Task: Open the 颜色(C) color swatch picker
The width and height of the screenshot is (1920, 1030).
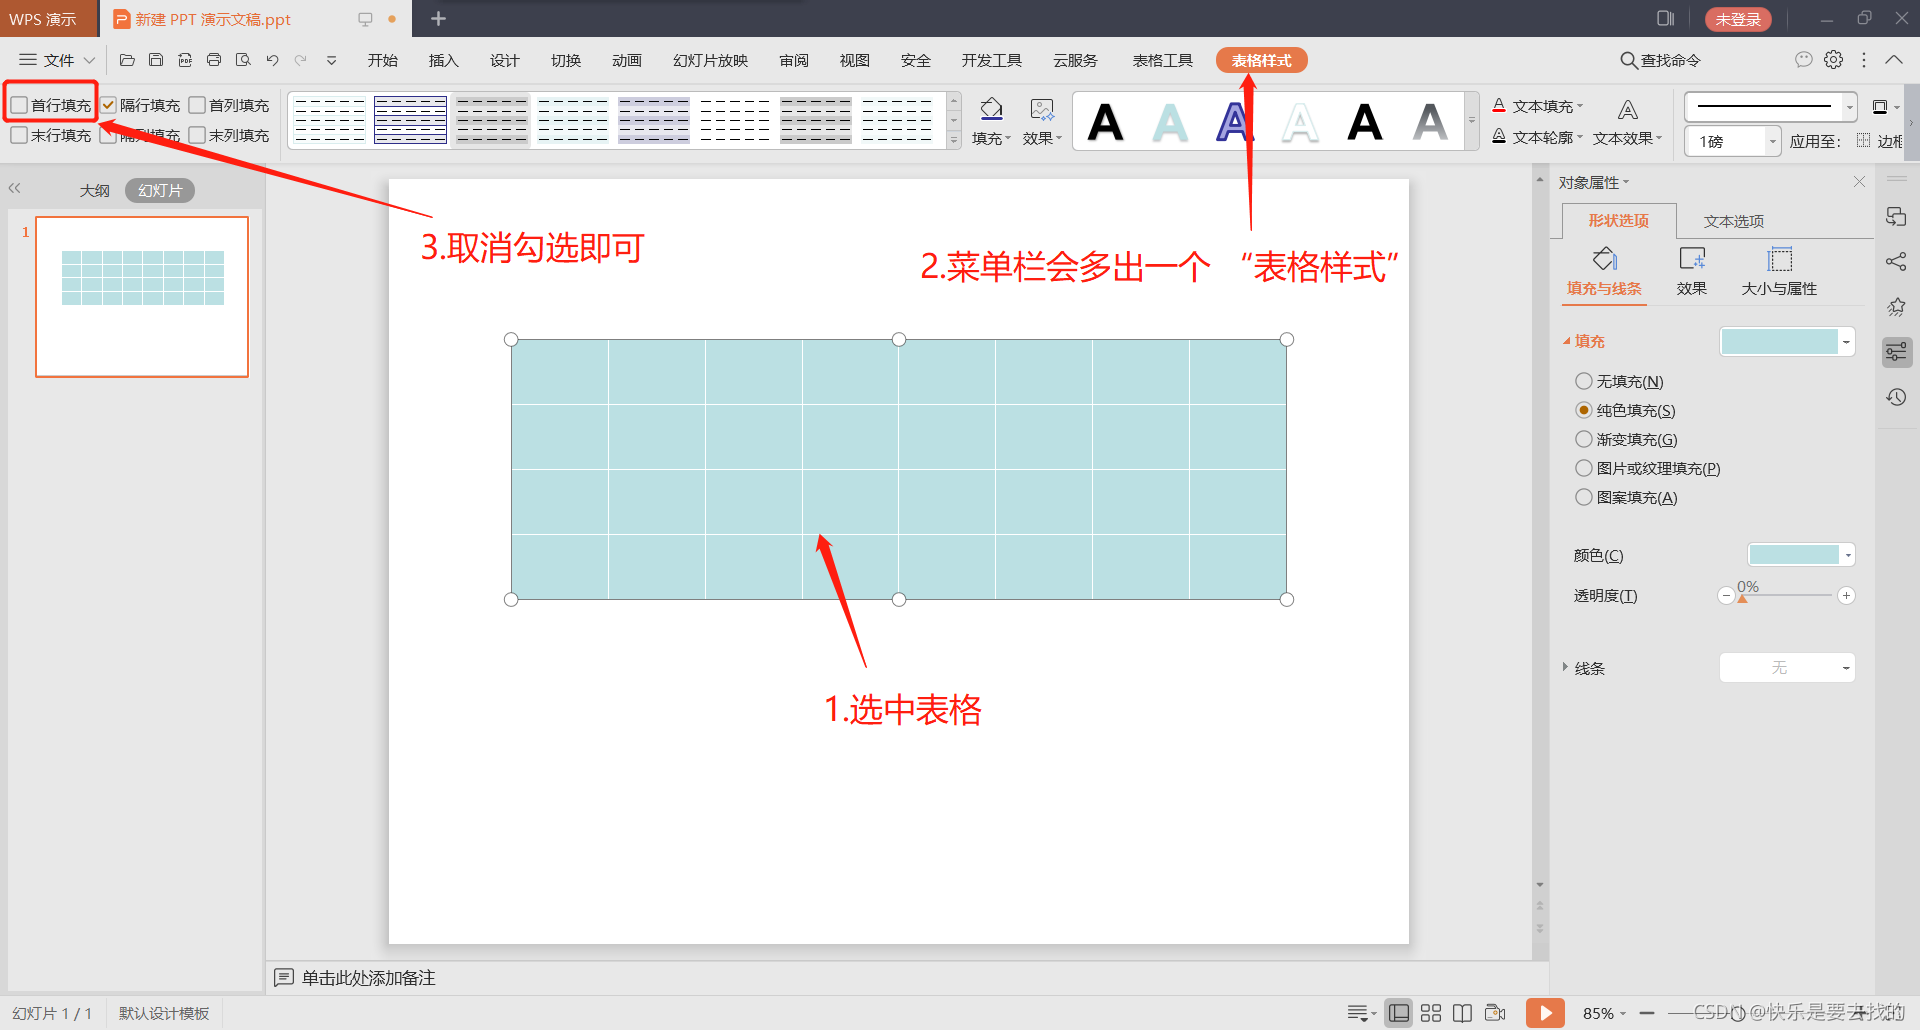Action: pos(1801,555)
